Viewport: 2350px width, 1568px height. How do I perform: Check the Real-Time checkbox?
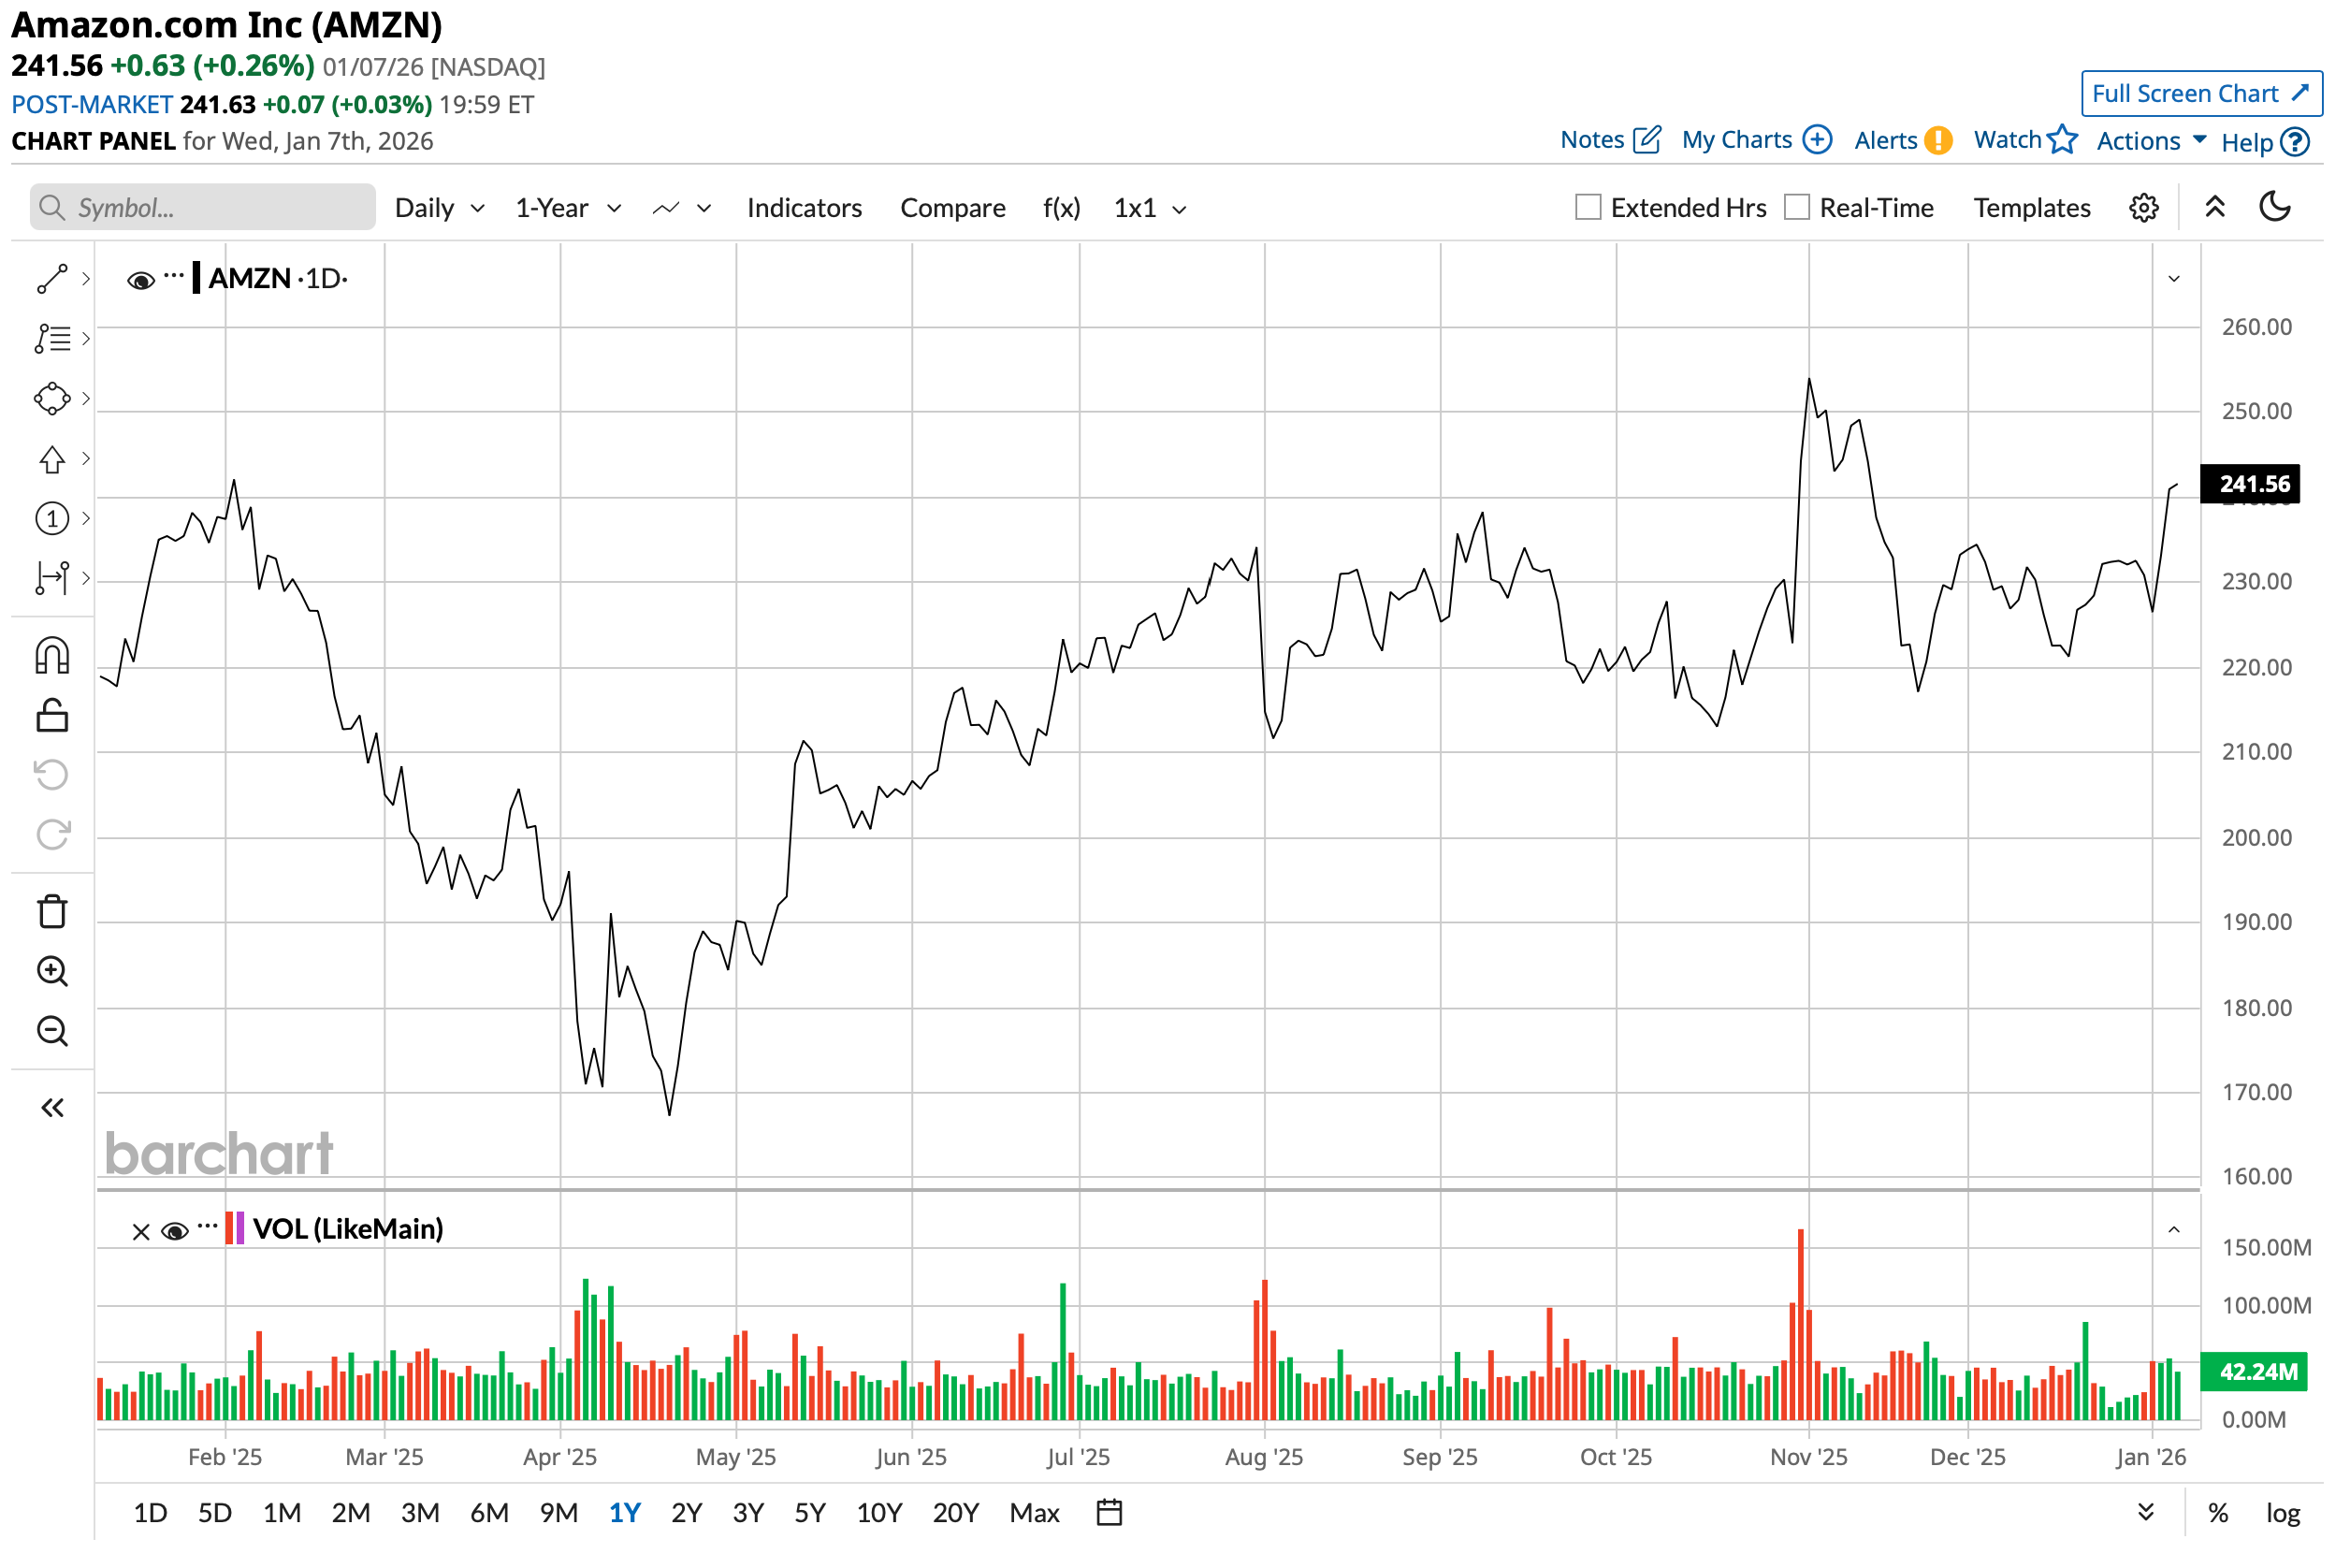click(x=1798, y=207)
